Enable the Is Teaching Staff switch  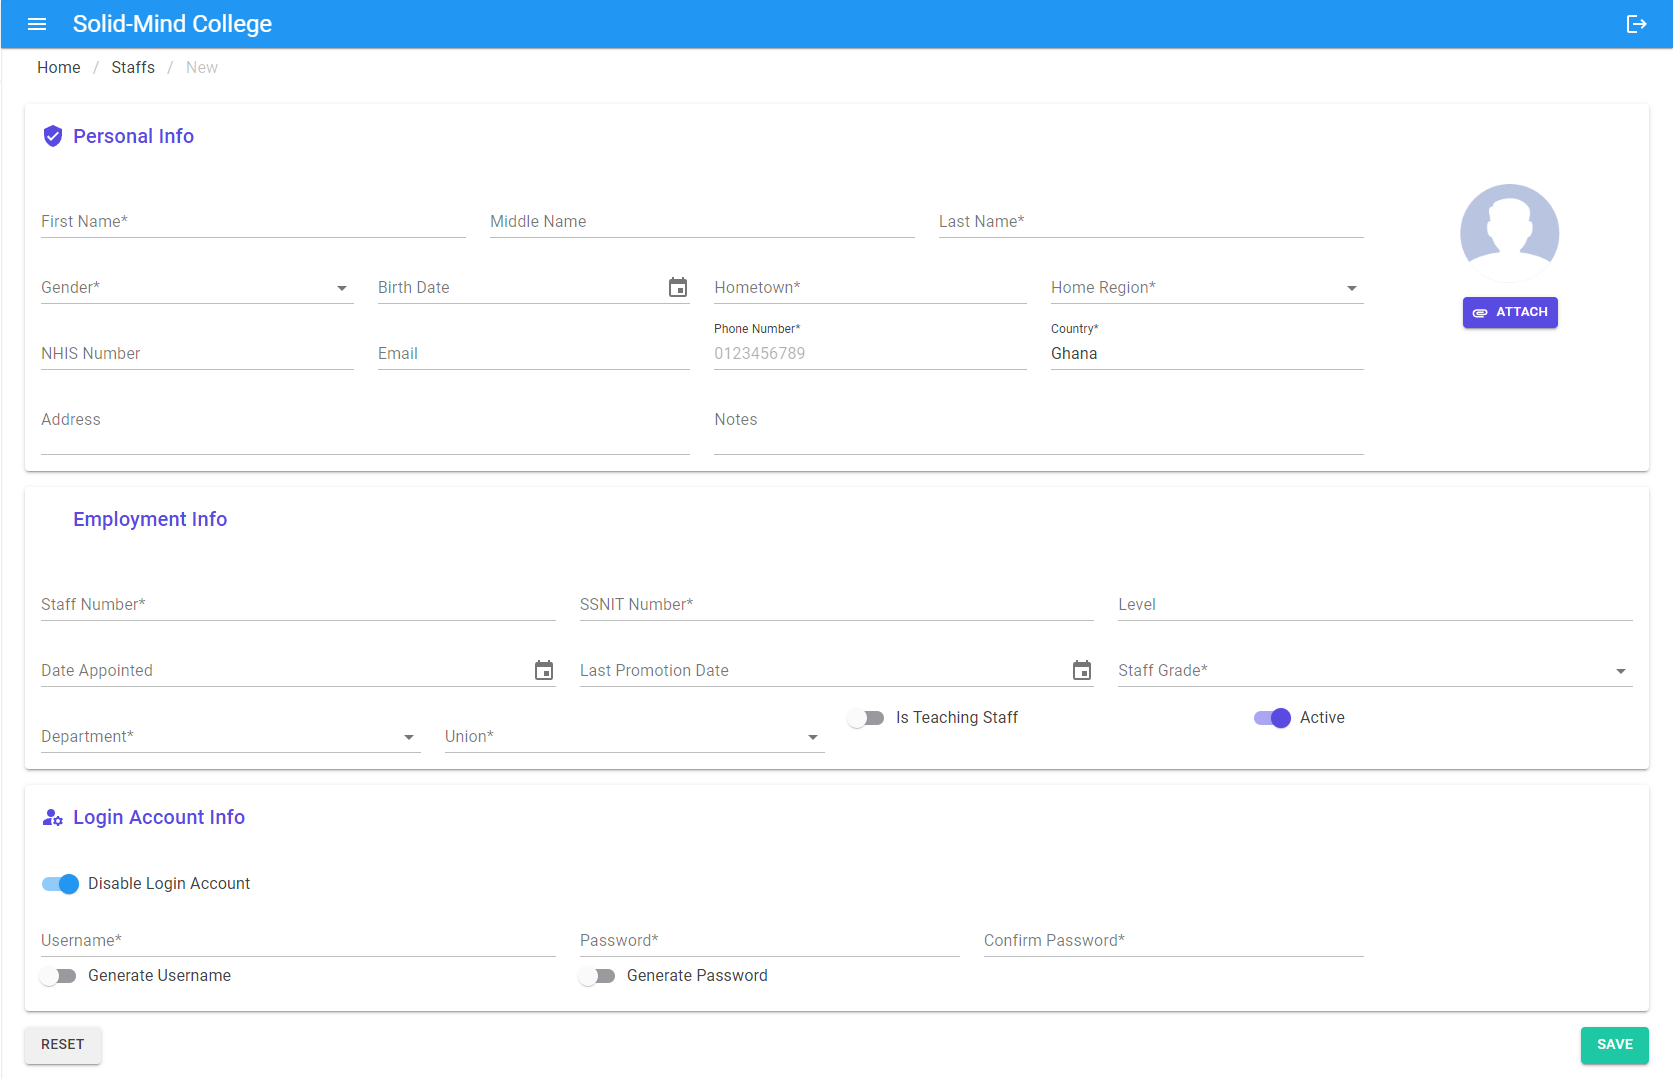click(x=866, y=718)
